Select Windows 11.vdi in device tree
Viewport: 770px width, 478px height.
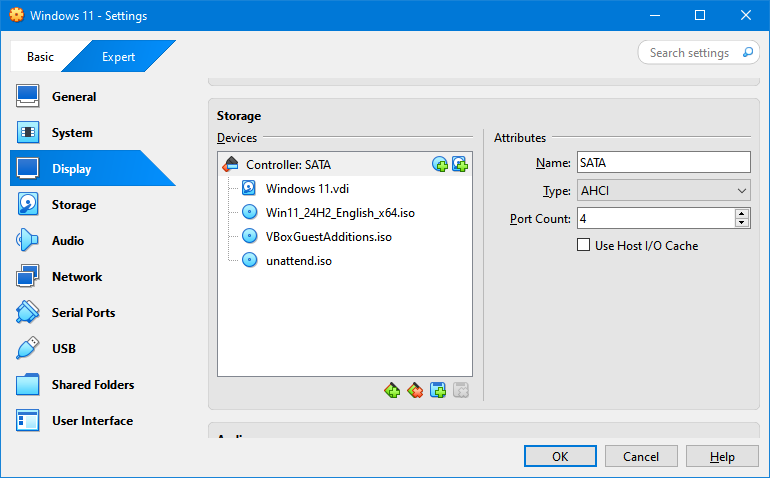click(307, 188)
